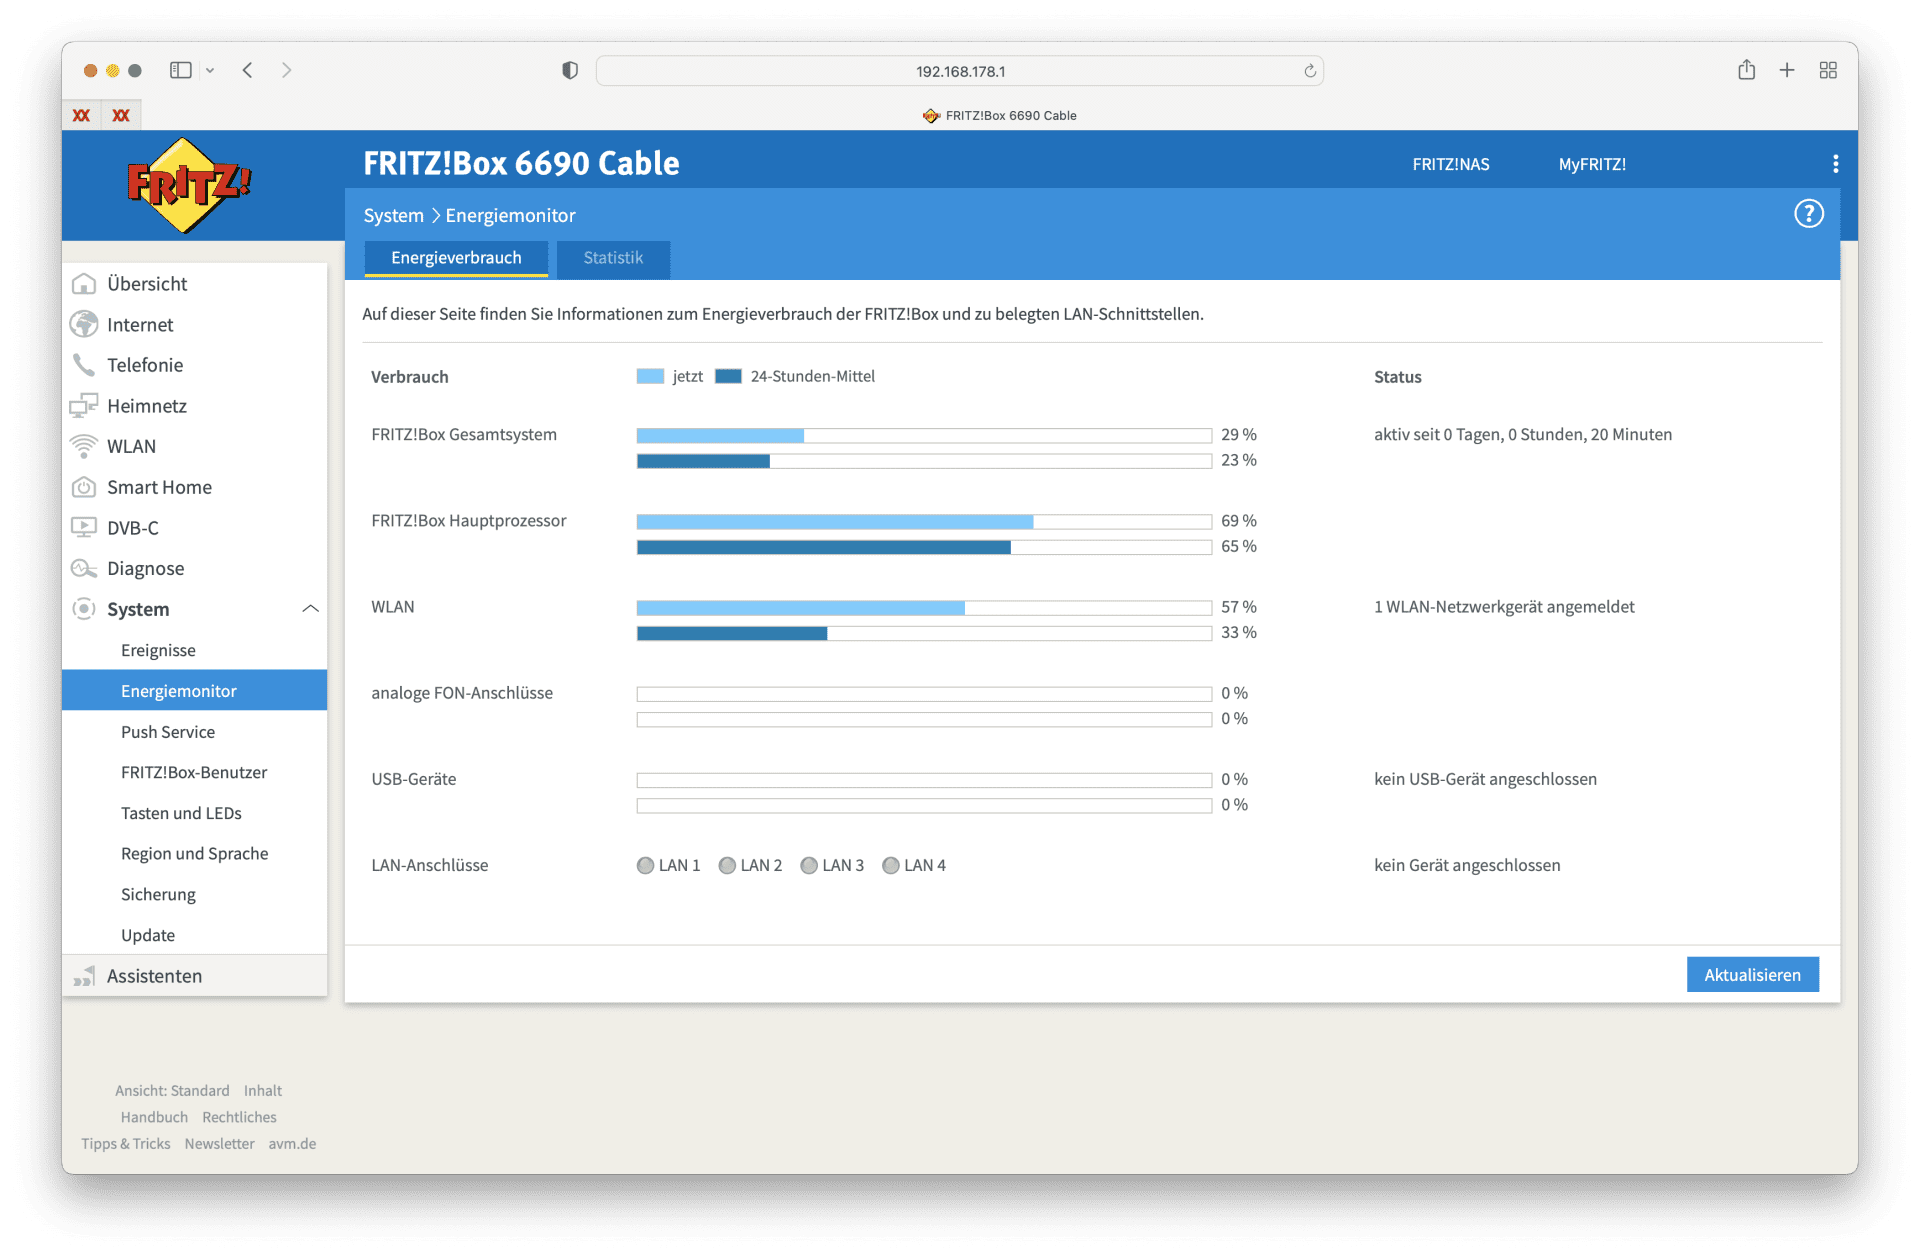Click the LAN 1 status indicator
Viewport: 1920px width, 1256px height.
pyautogui.click(x=646, y=866)
